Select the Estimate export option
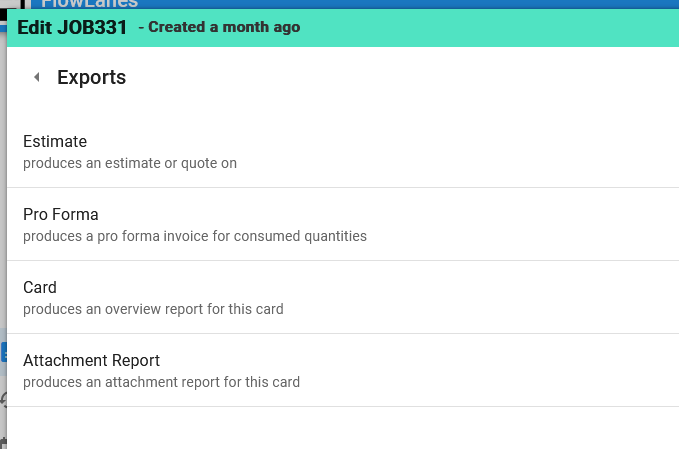The image size is (679, 449). (x=343, y=152)
